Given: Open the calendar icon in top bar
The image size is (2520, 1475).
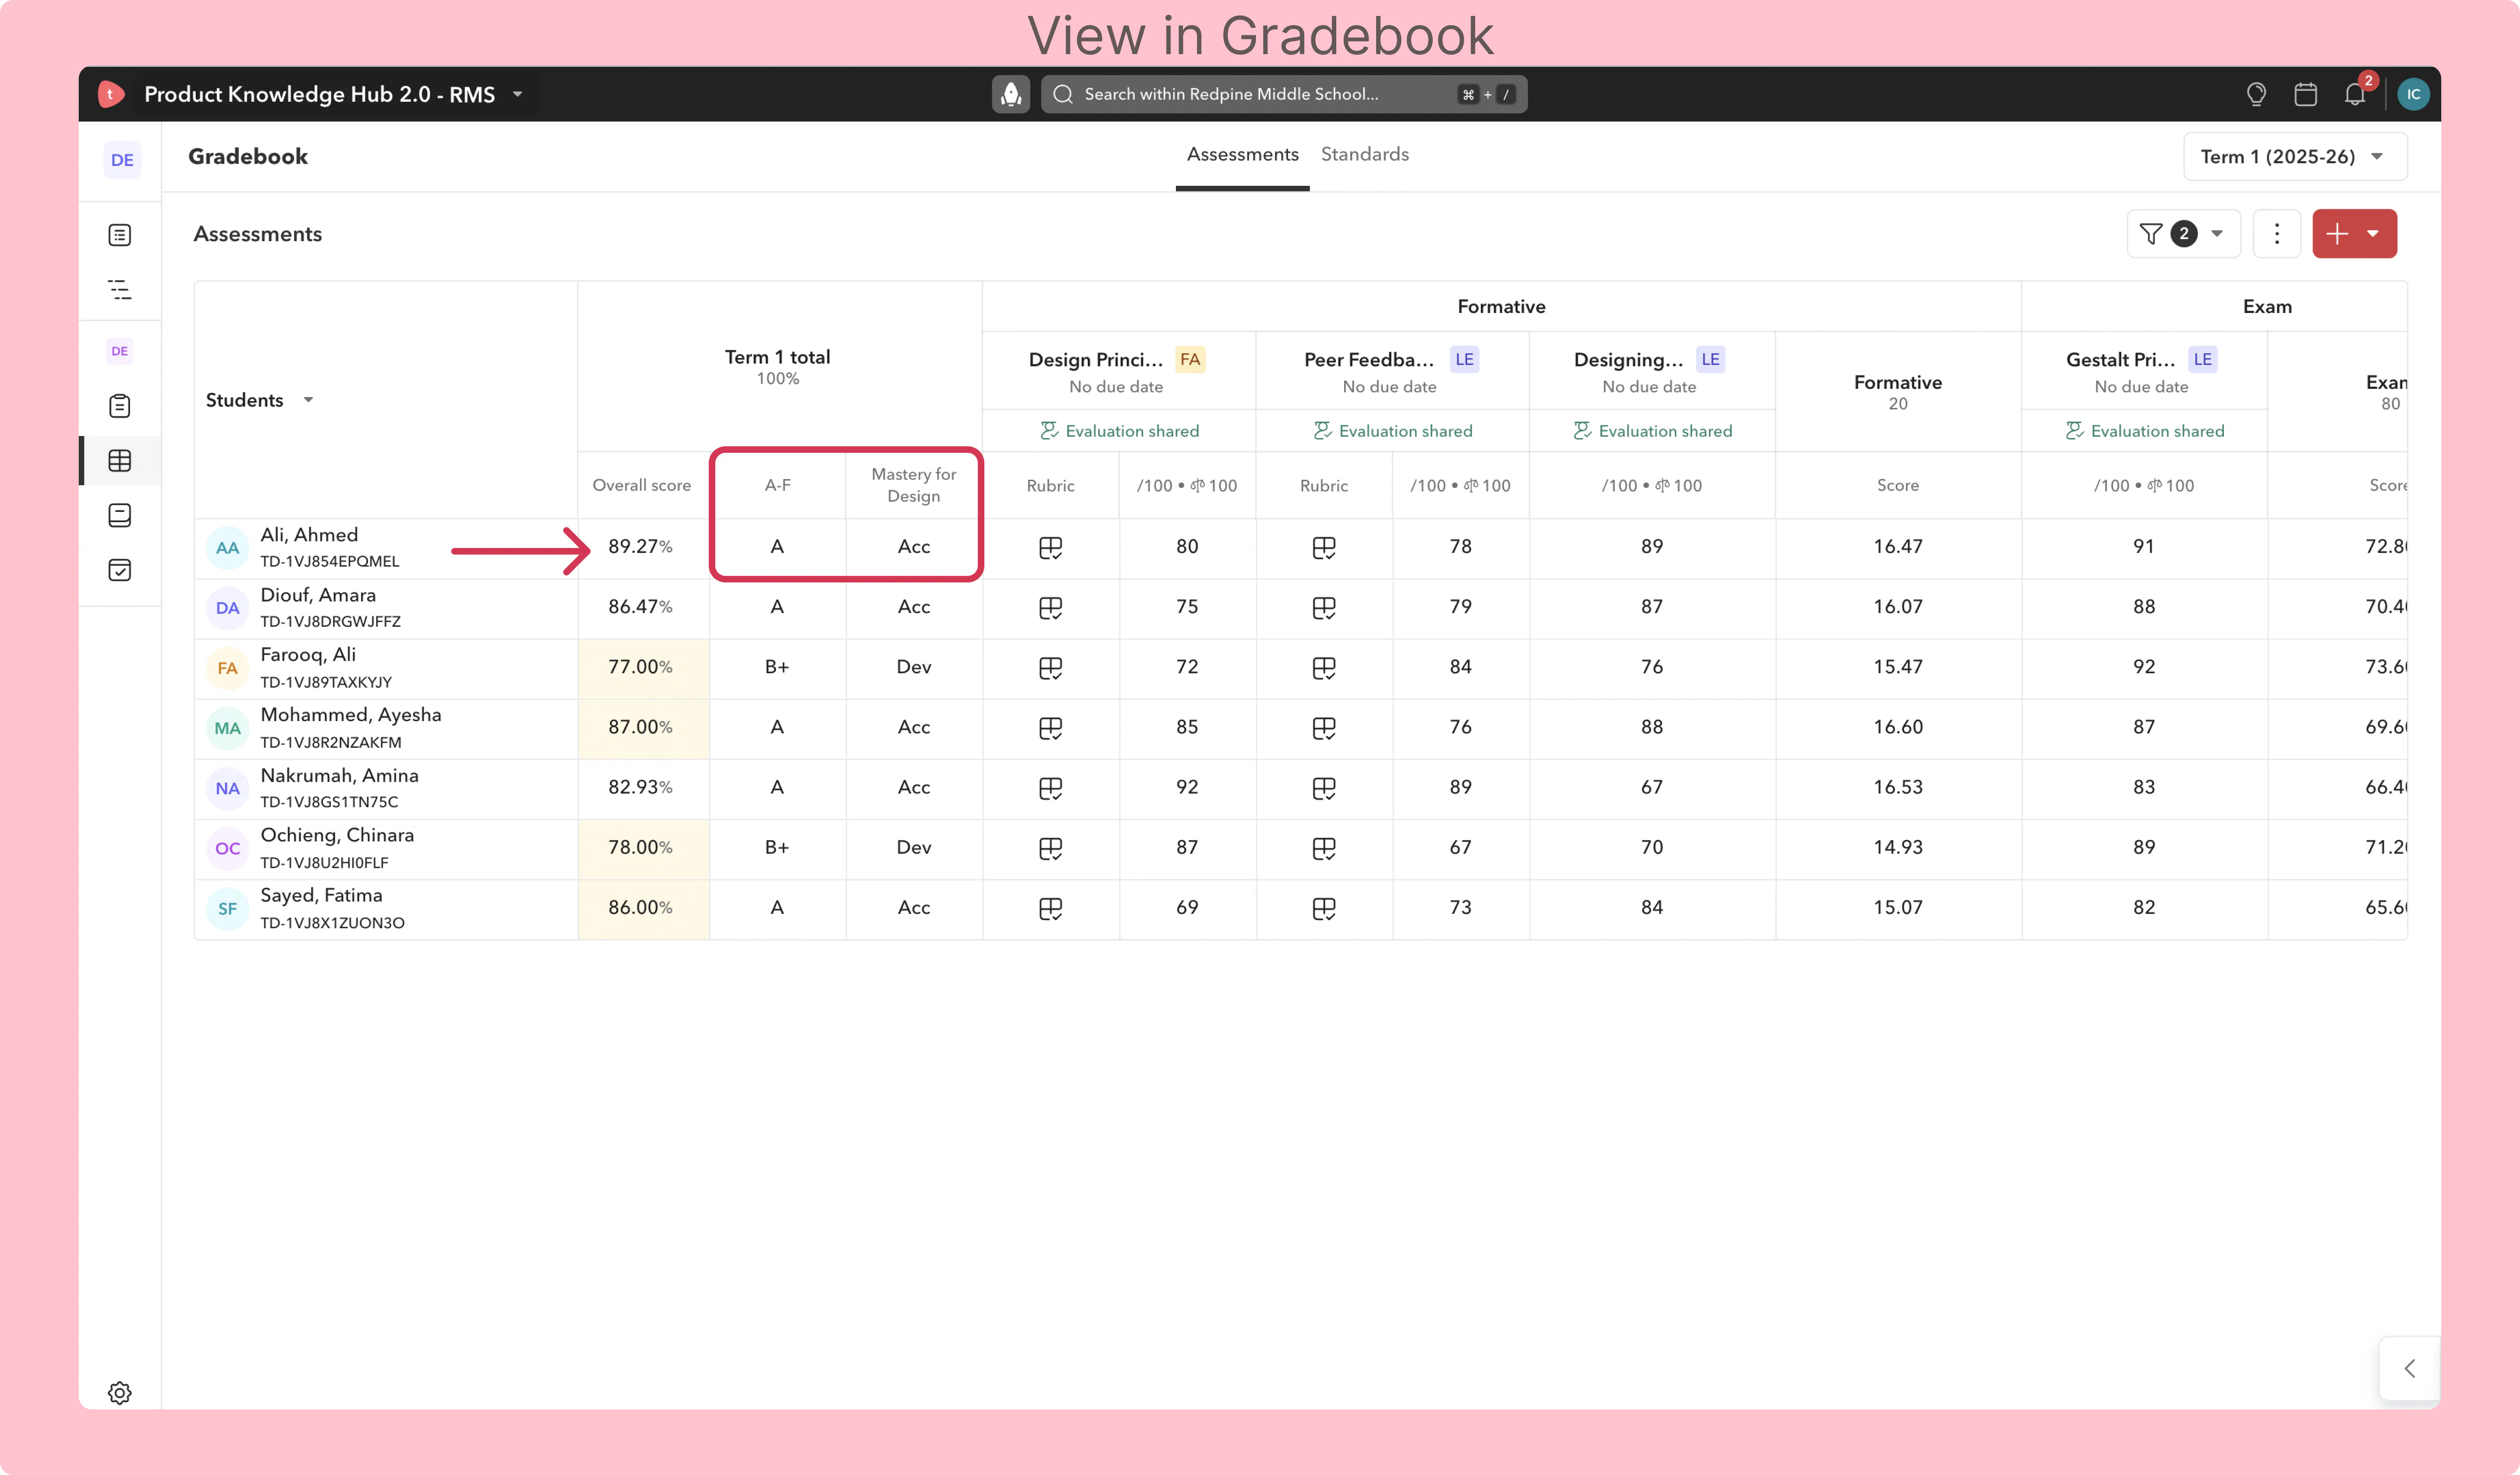Looking at the screenshot, I should click(2306, 94).
